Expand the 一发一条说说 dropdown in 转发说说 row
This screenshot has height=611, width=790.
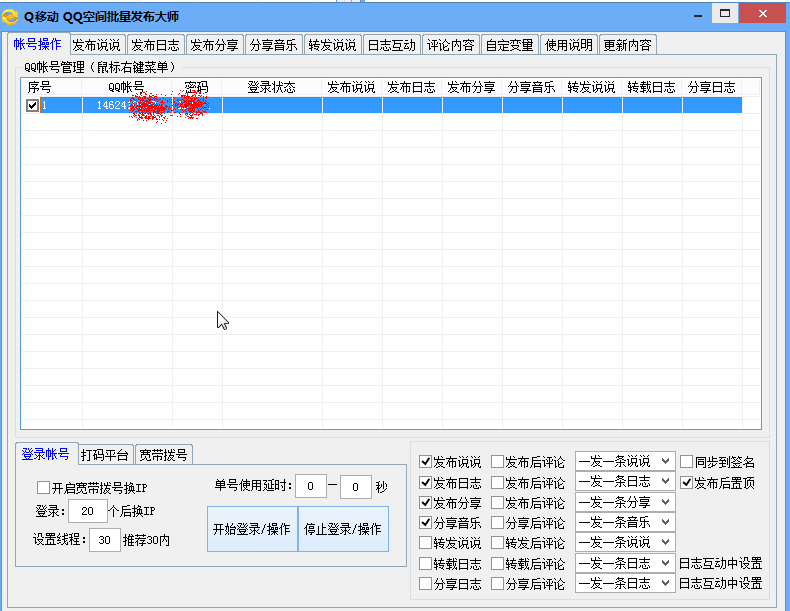click(x=625, y=542)
